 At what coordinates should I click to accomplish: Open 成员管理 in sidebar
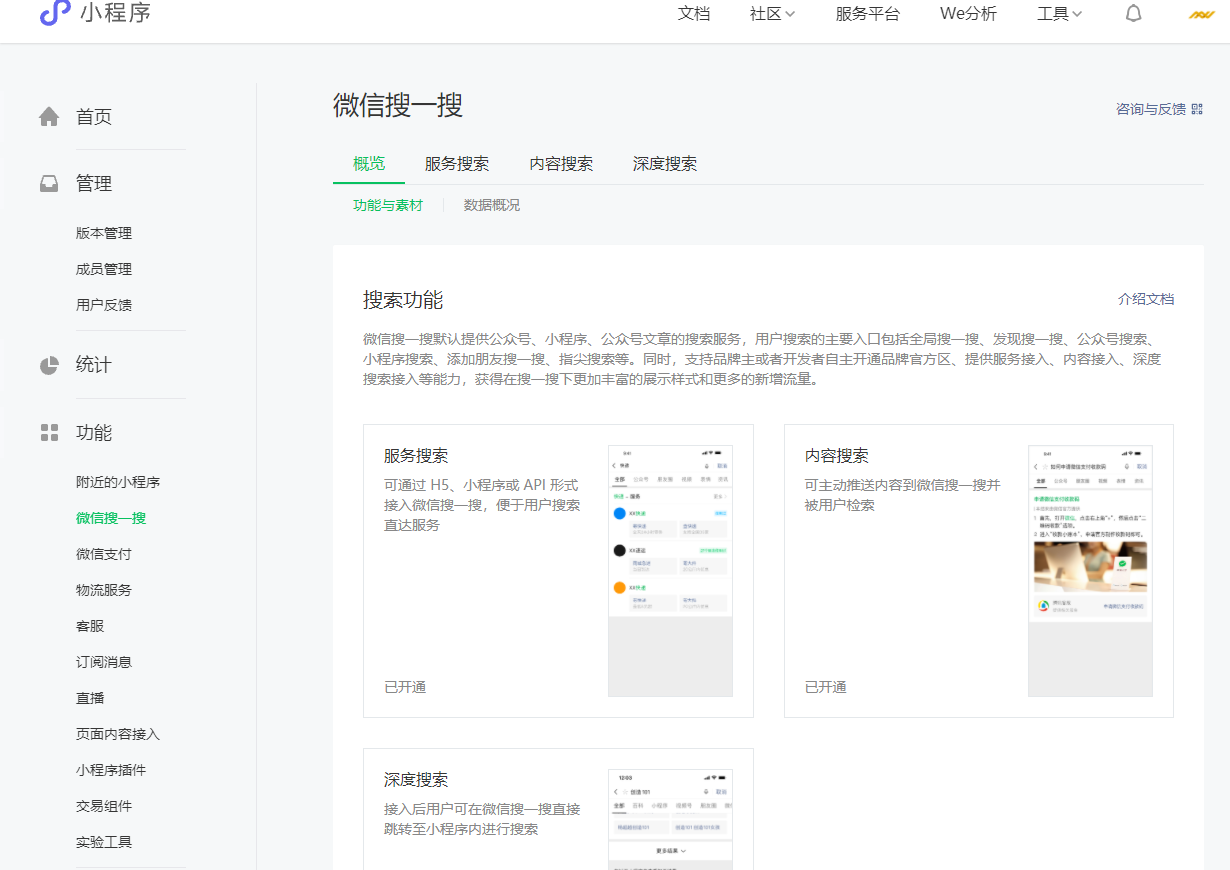pyautogui.click(x=104, y=269)
